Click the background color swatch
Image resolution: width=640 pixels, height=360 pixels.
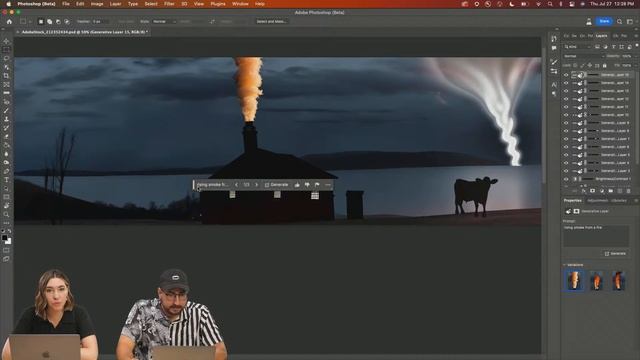tap(9, 241)
